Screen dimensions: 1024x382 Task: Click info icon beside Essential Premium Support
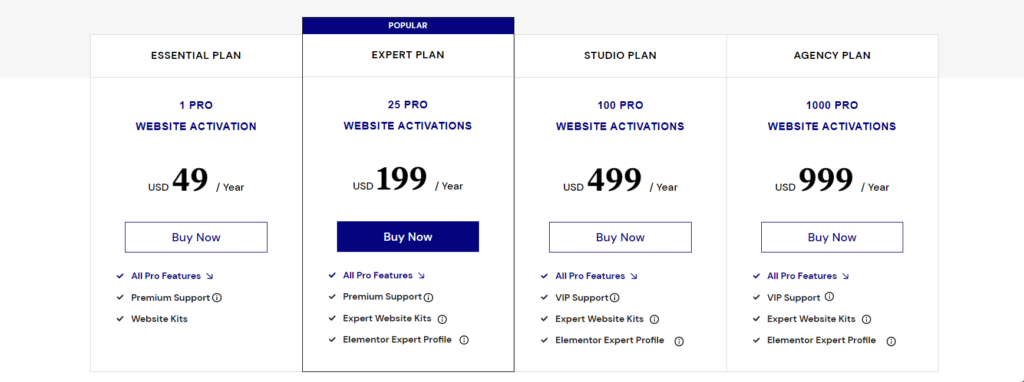coord(217,298)
